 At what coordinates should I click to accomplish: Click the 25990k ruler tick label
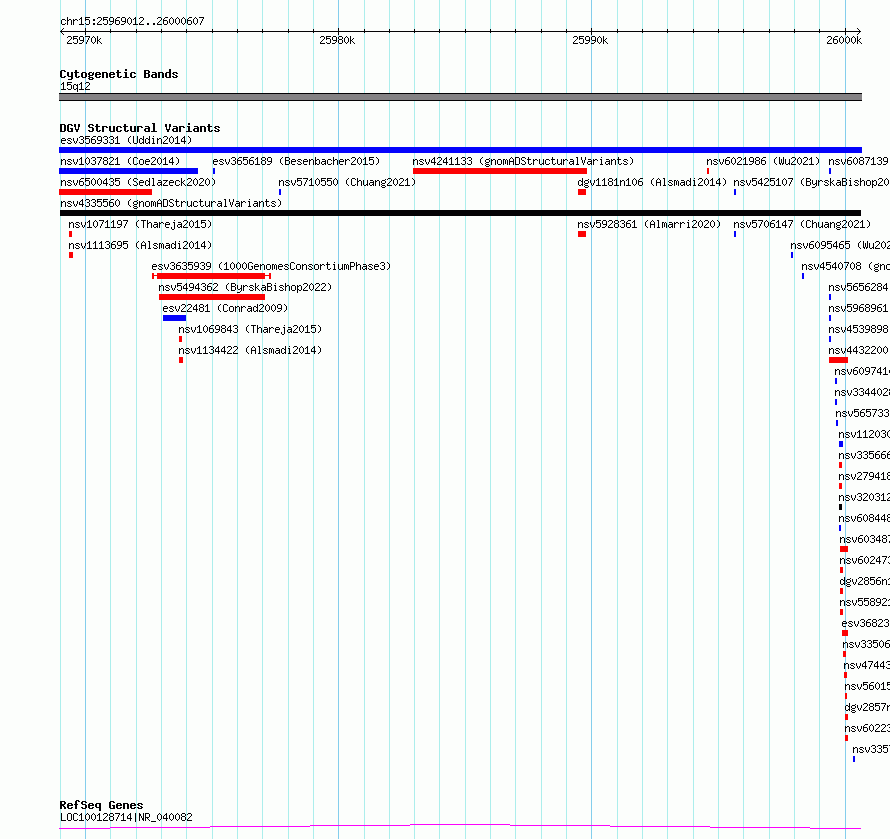[x=590, y=40]
